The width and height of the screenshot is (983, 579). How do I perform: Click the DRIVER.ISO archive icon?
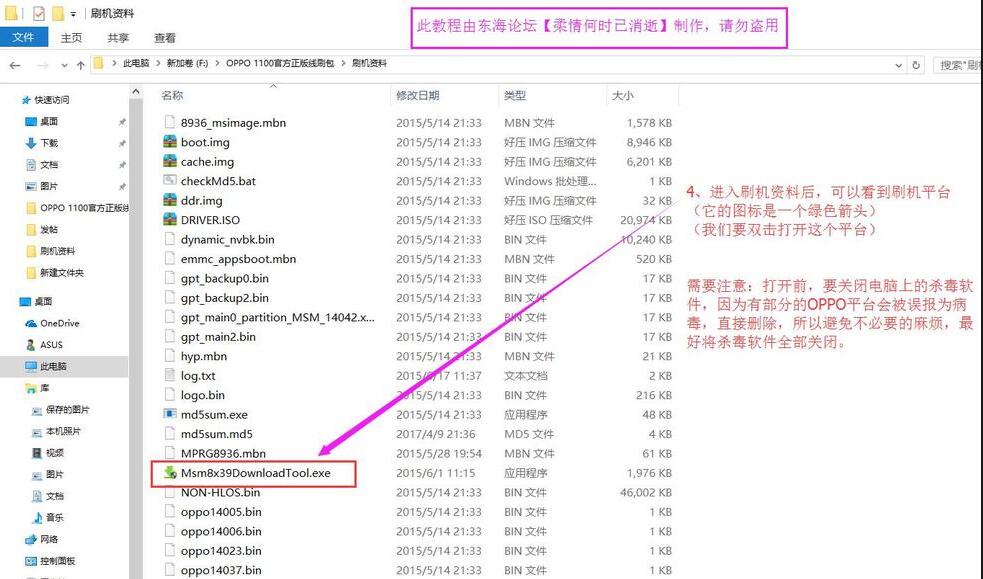[x=170, y=220]
